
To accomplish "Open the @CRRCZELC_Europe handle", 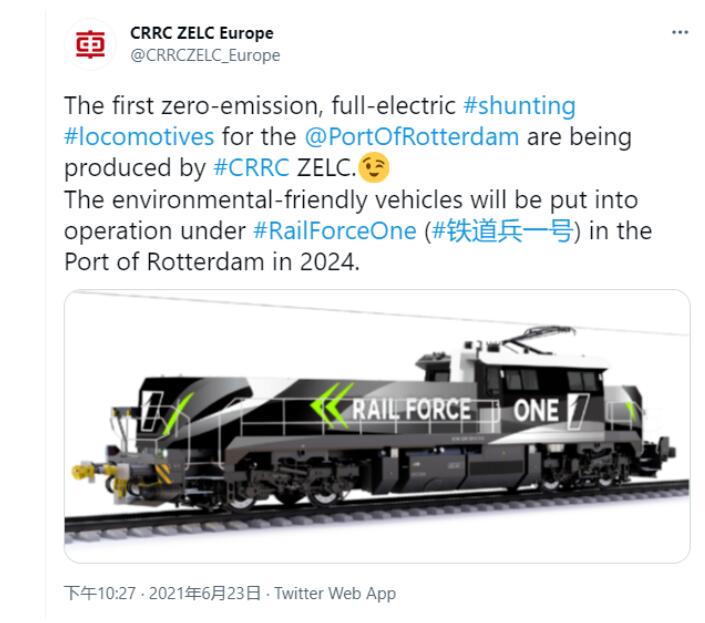I will click(x=205, y=56).
